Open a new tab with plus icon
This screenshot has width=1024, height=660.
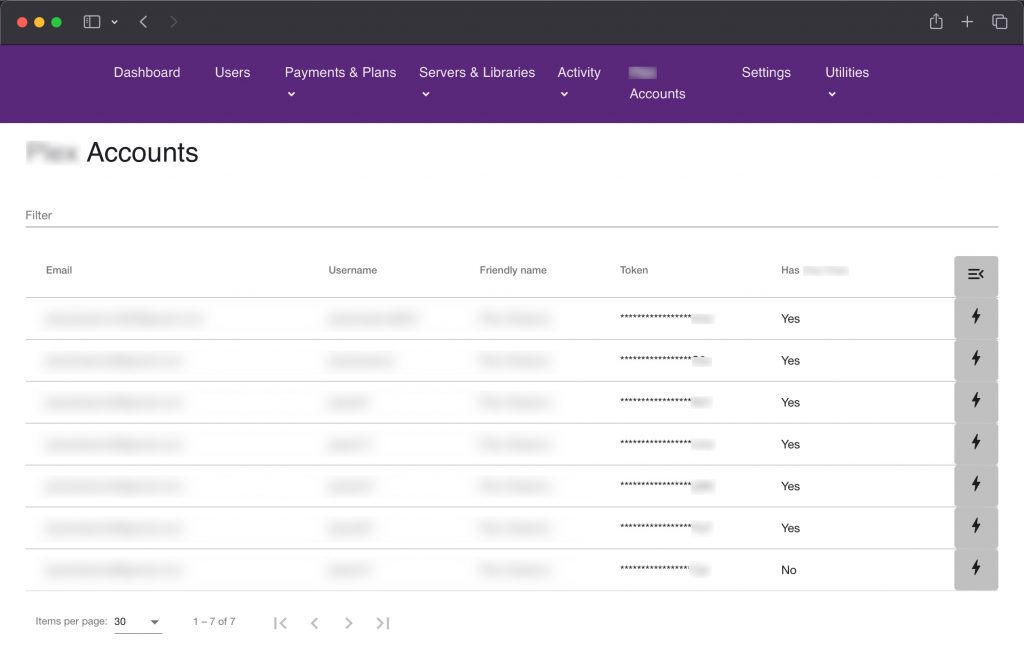[967, 22]
